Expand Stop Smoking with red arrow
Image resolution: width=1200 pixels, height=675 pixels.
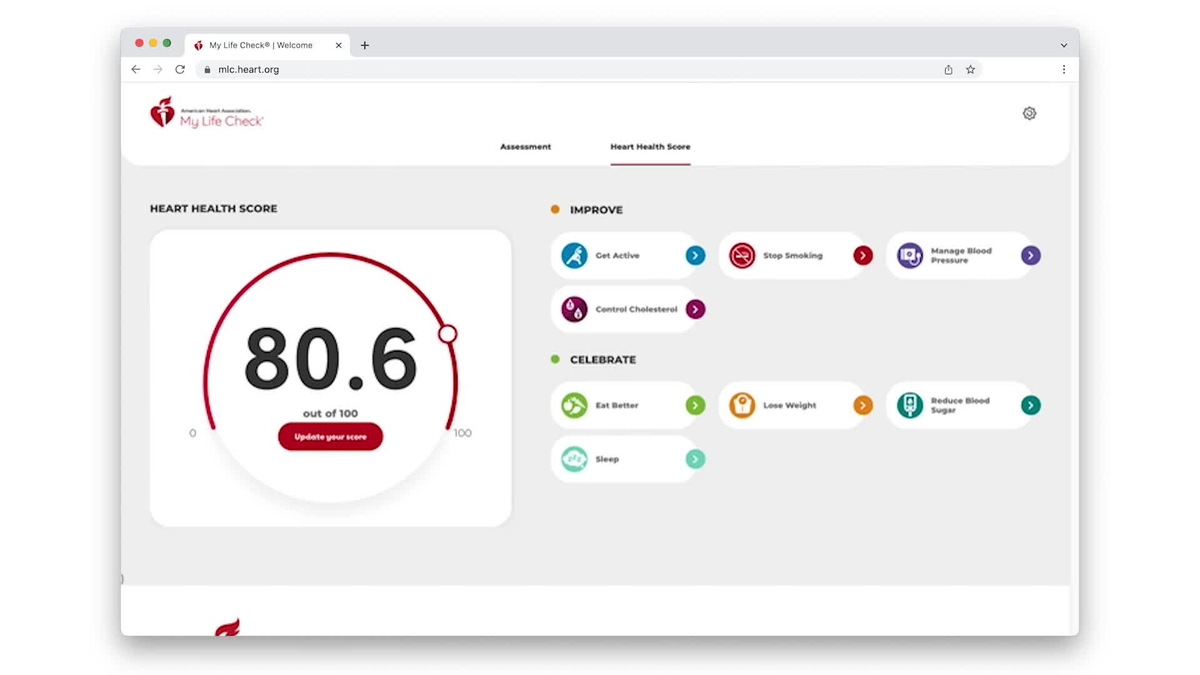pyautogui.click(x=863, y=255)
